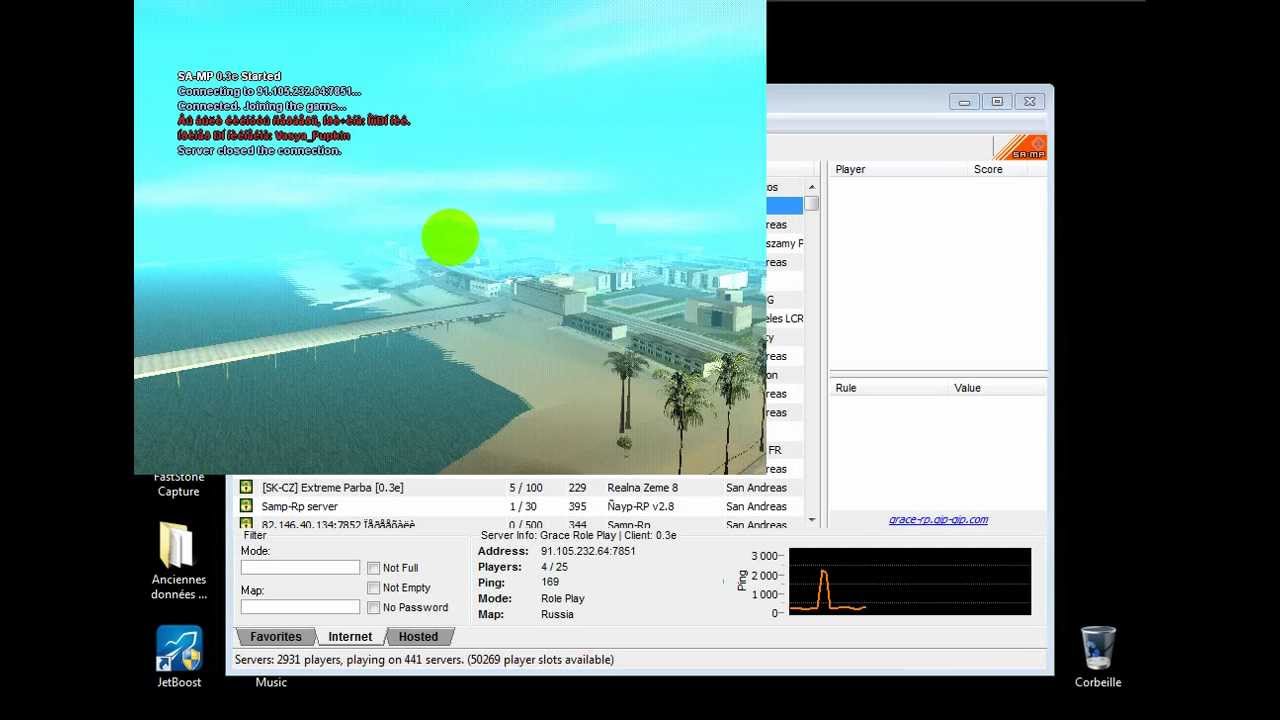Sort by the Value column header
The image size is (1280, 720).
coord(998,388)
